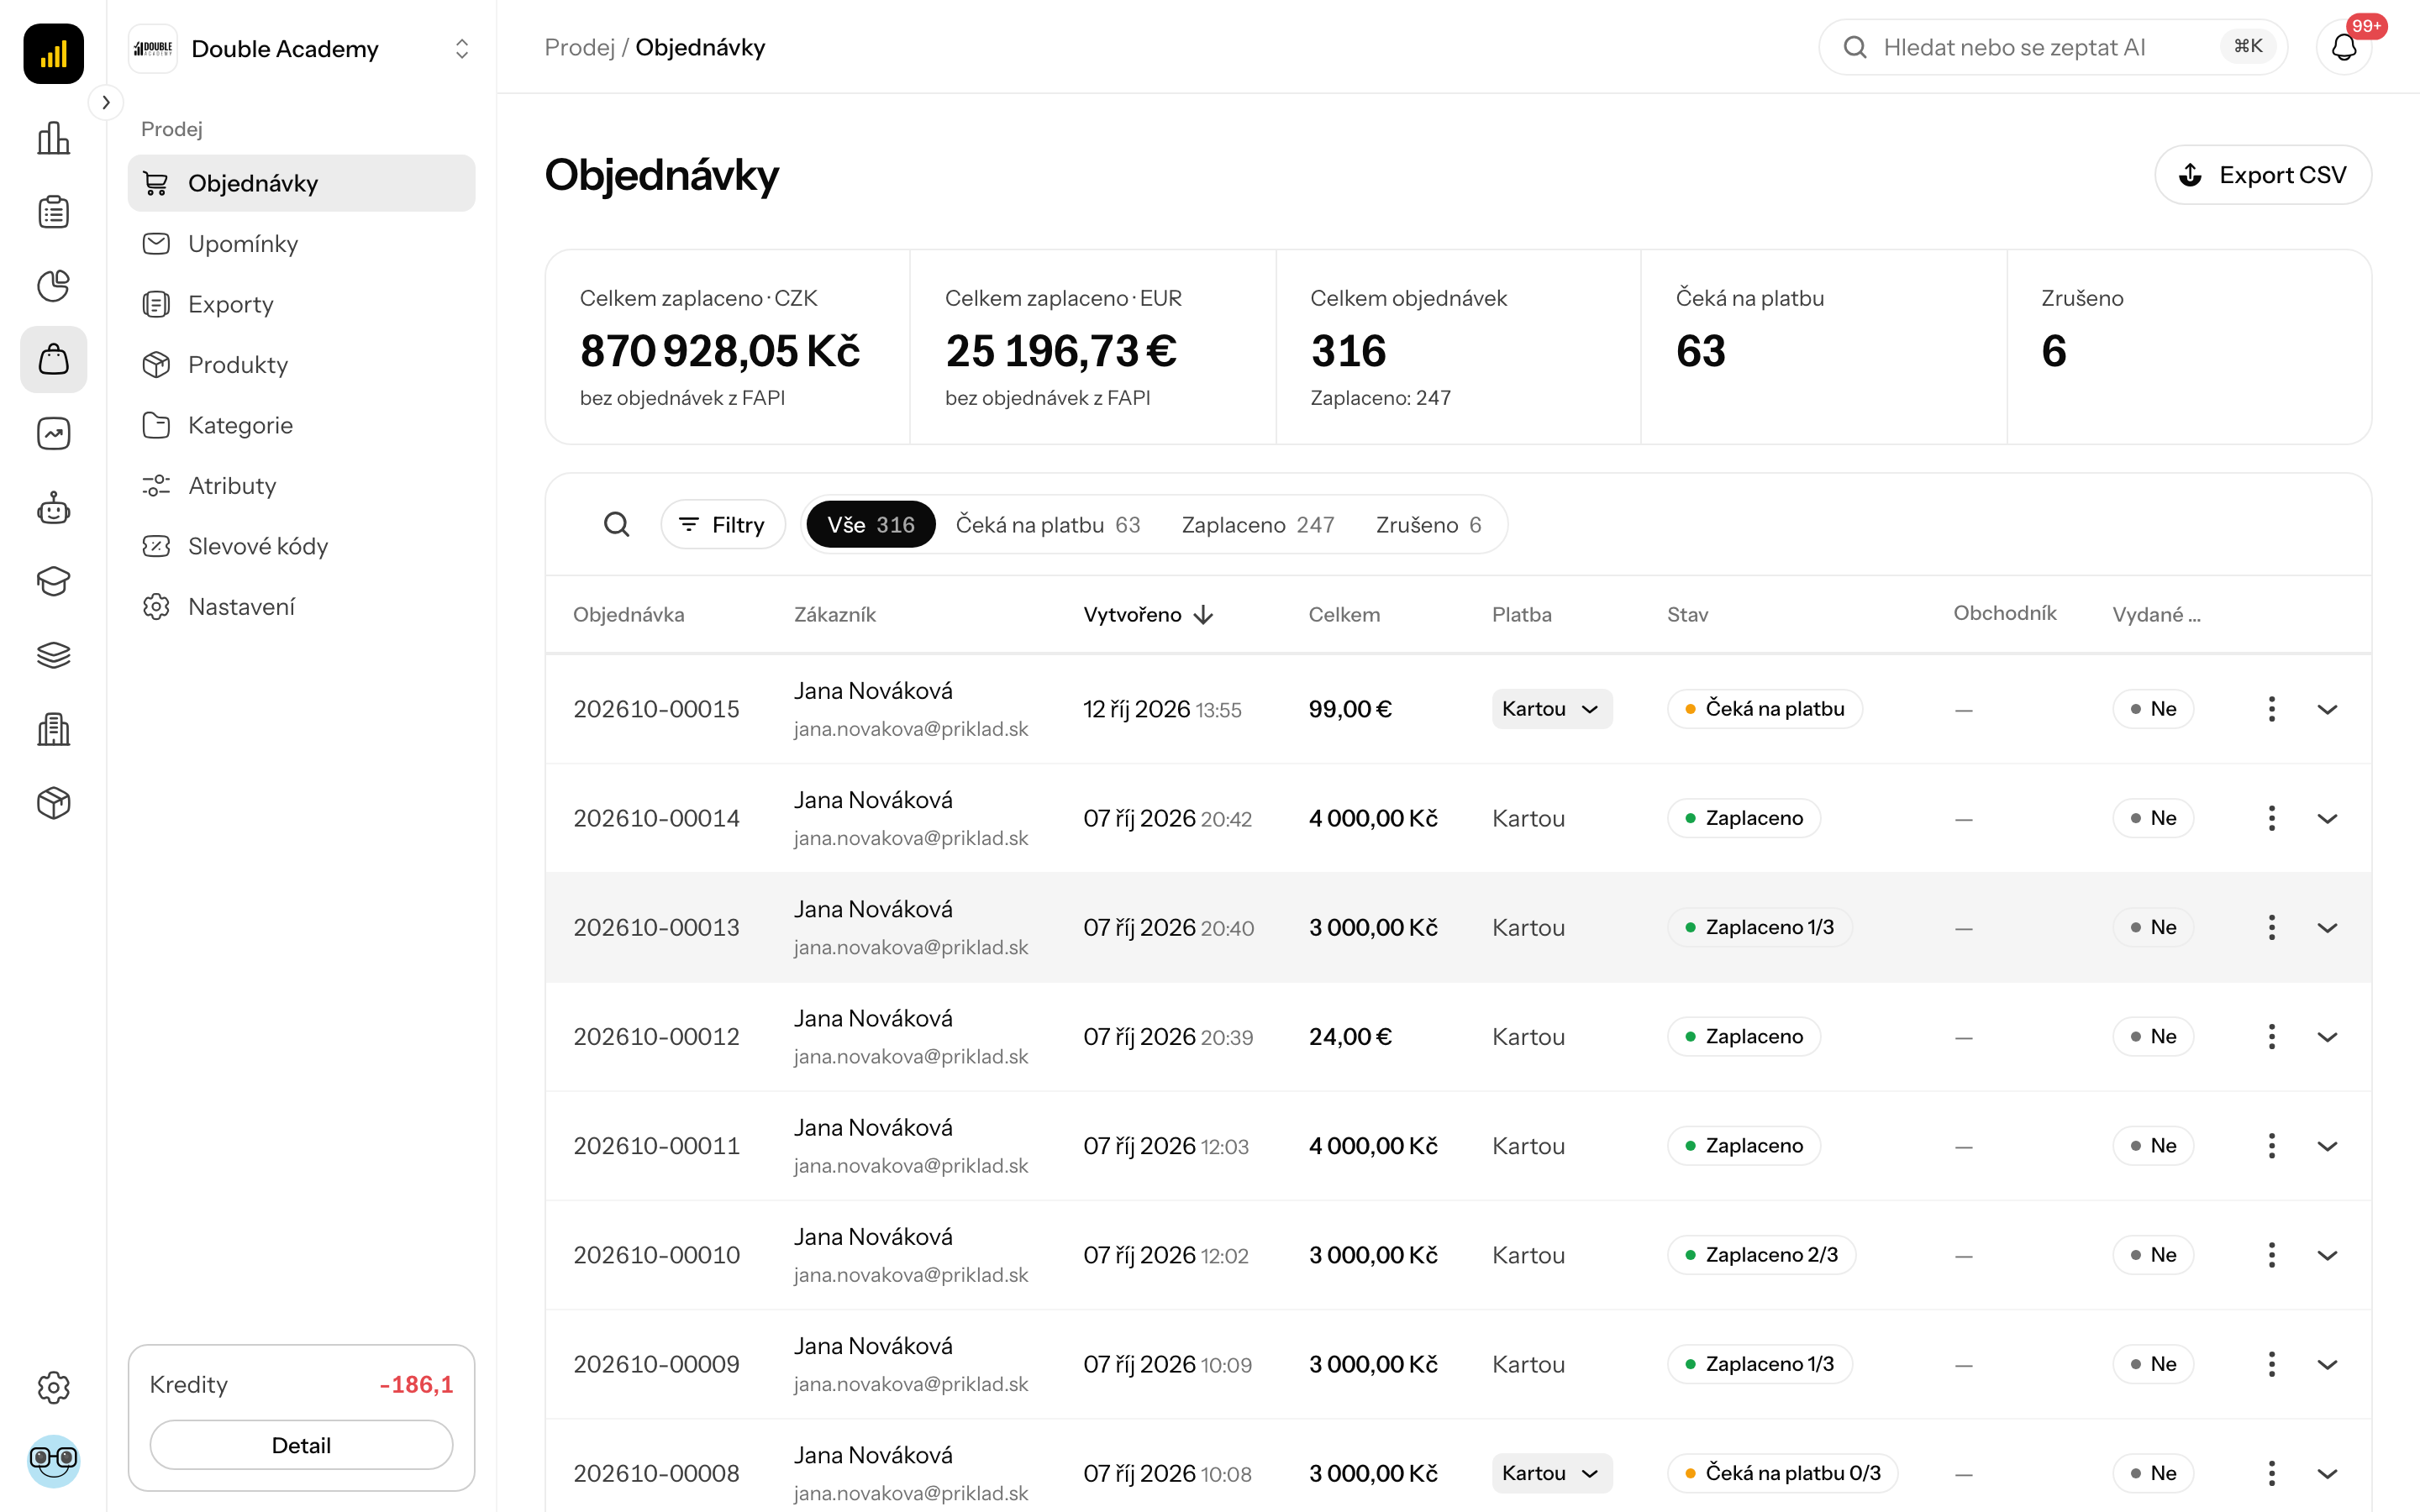Switch to Zaplaceno 247 tab
Image resolution: width=2420 pixels, height=1512 pixels.
tap(1258, 524)
